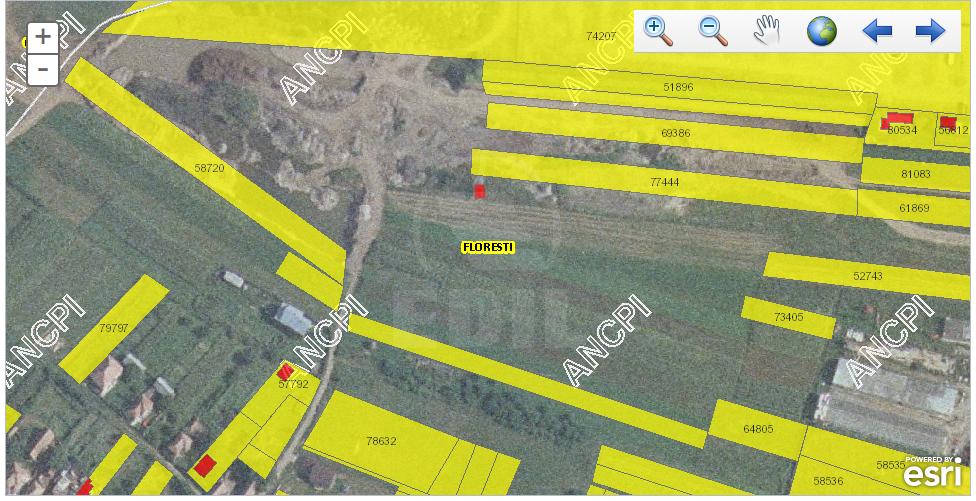Viewport: 976px width, 501px height.
Task: Pick parcel 51896 on the map
Action: 677,88
